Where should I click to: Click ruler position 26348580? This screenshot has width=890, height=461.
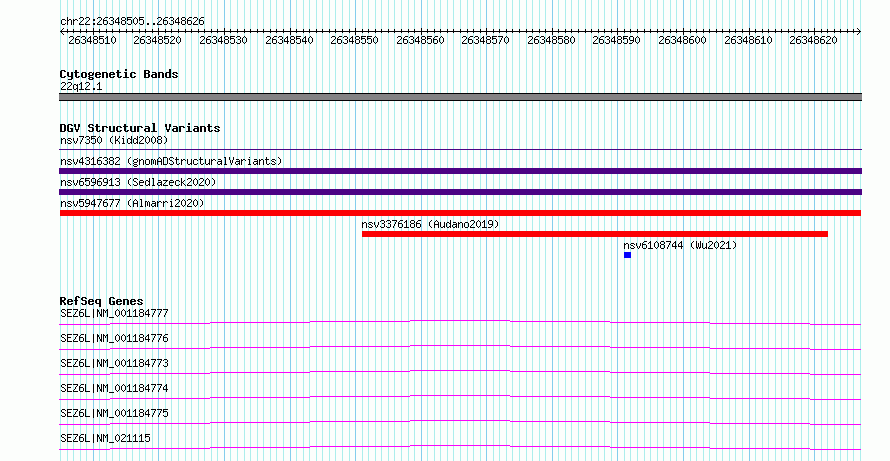(551, 40)
